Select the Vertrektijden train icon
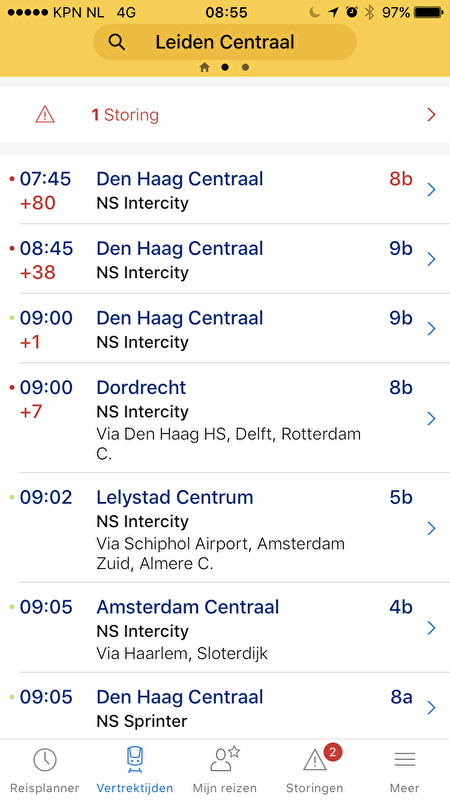The height and width of the screenshot is (800, 450). click(x=135, y=760)
